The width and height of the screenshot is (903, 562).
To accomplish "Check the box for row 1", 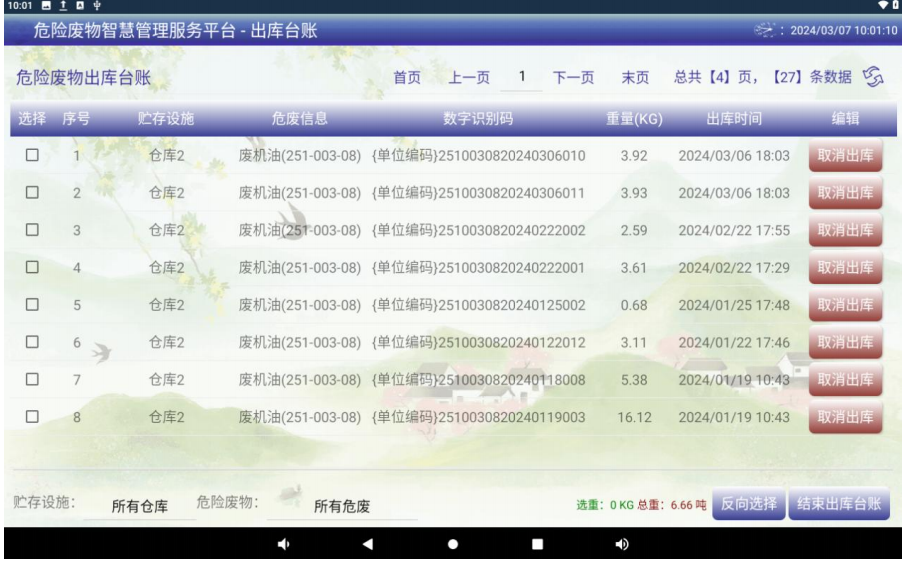I will point(31,156).
